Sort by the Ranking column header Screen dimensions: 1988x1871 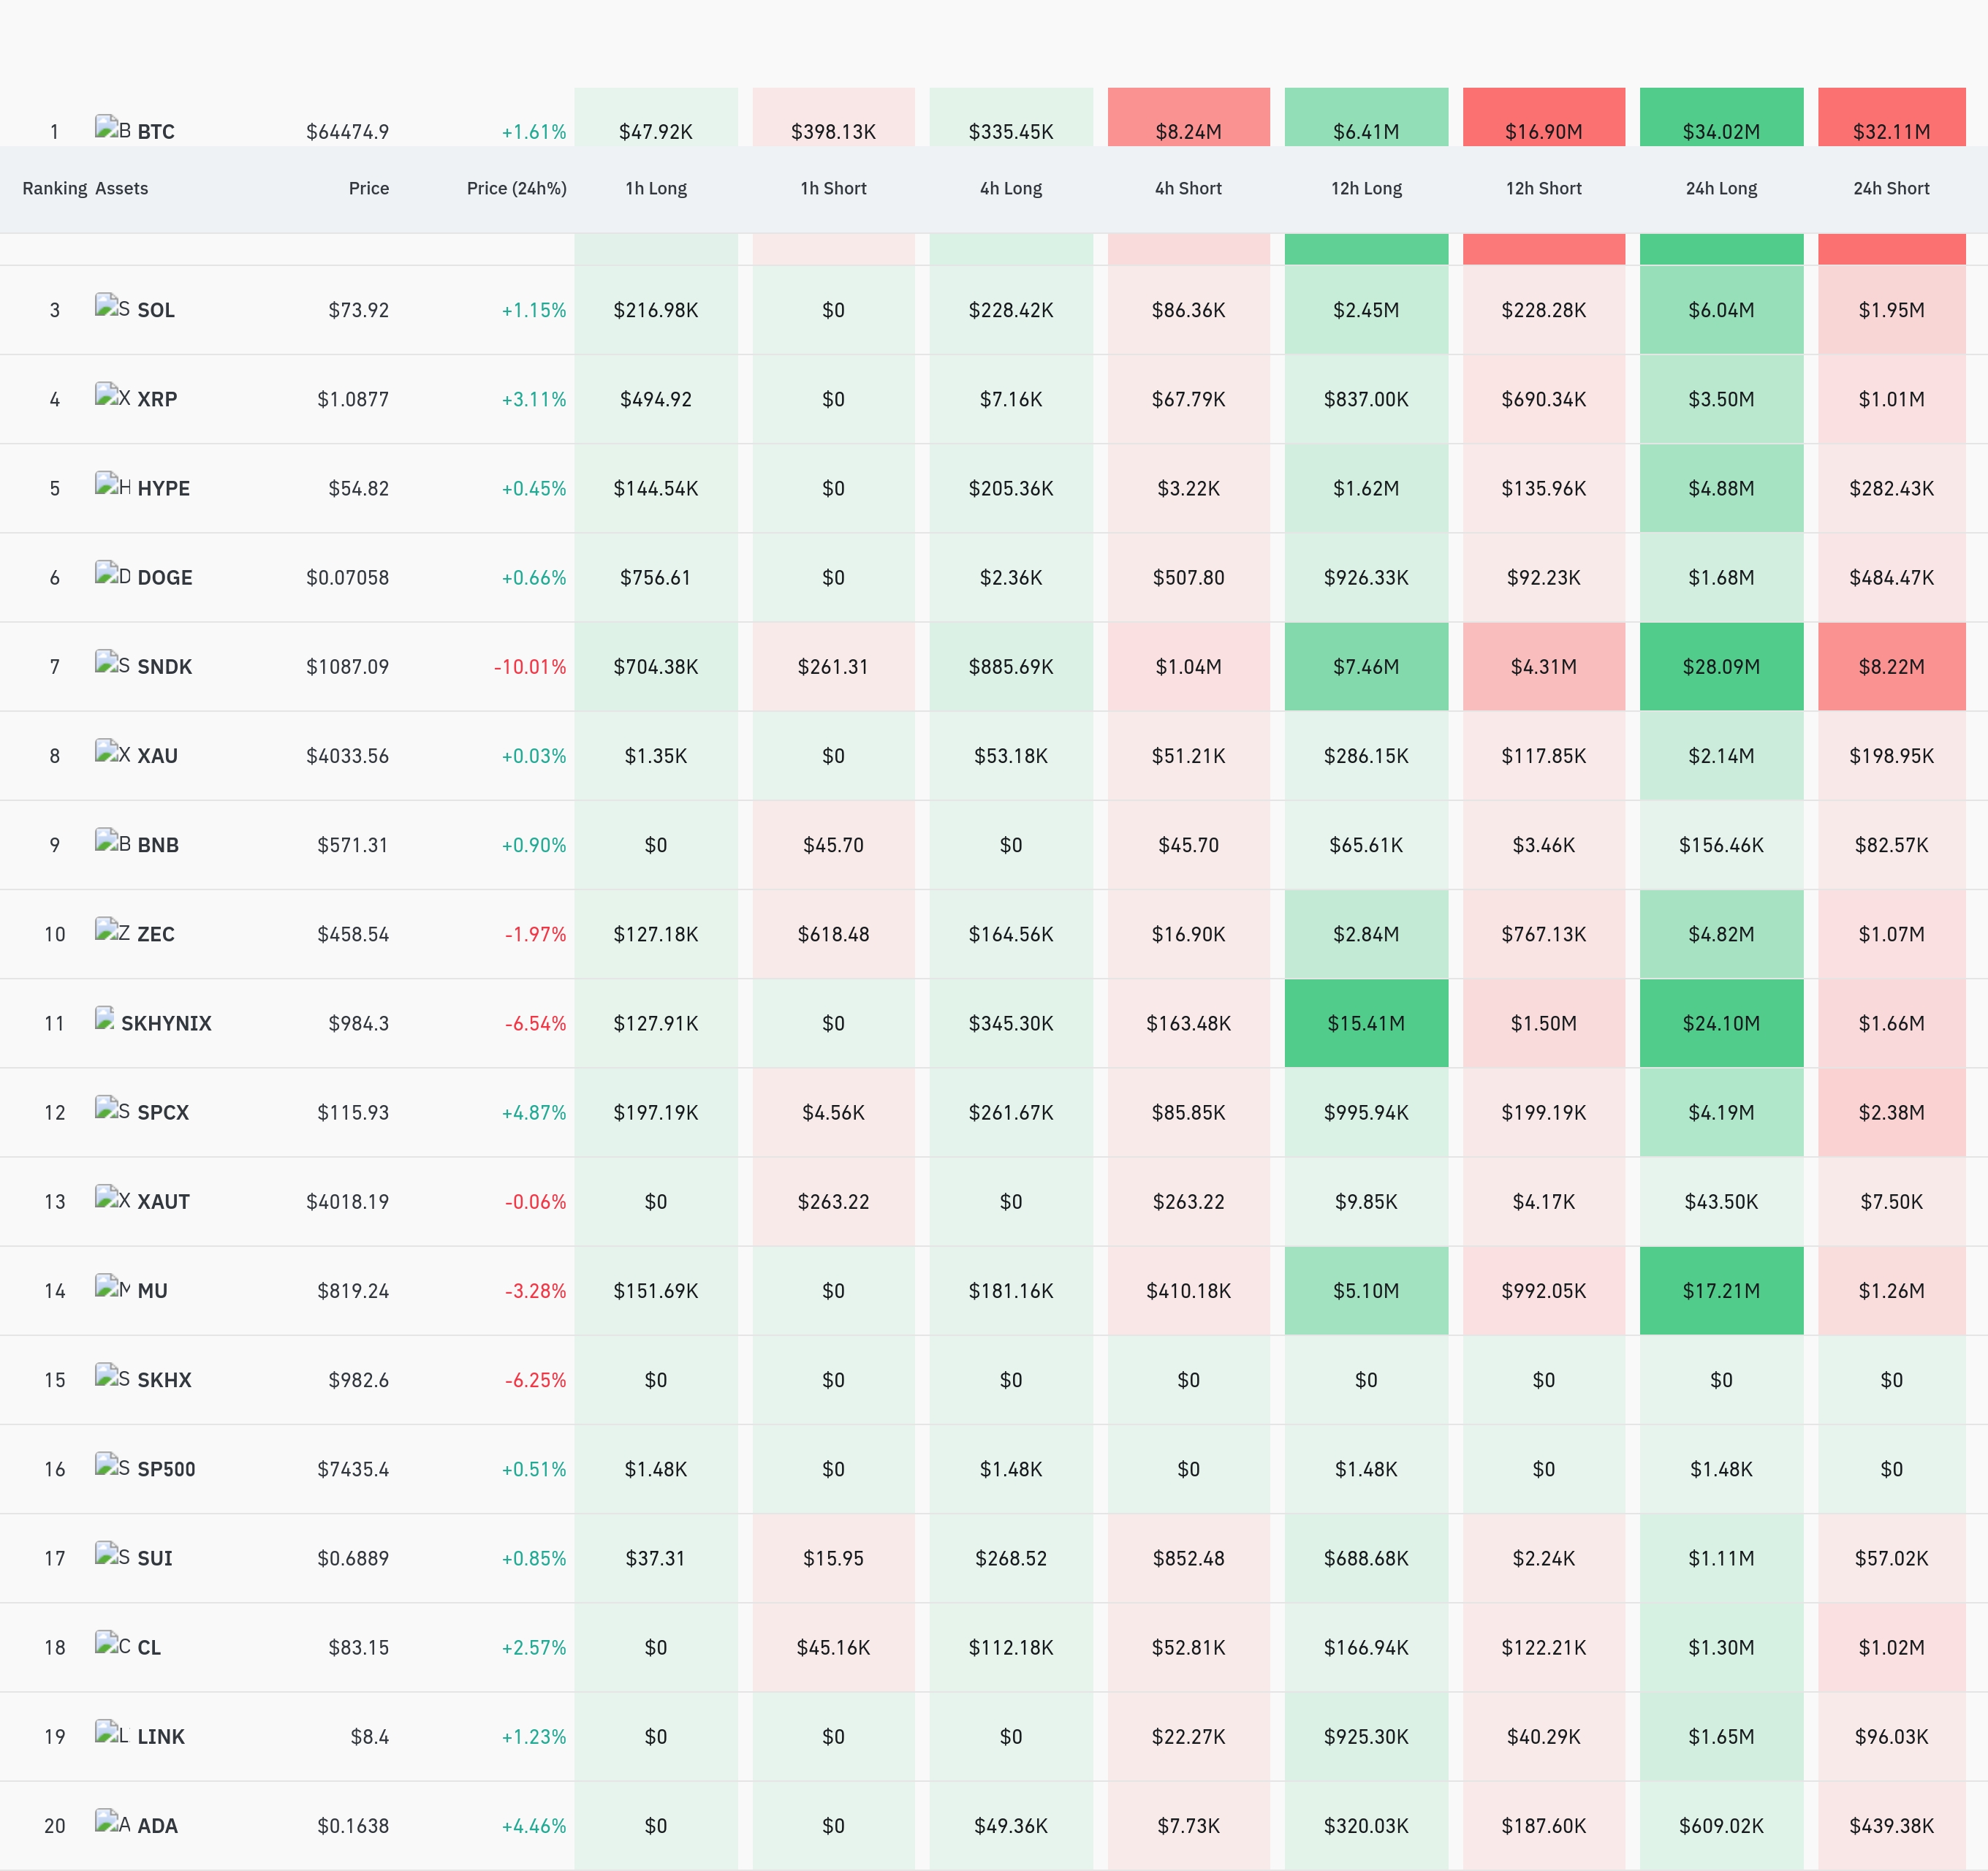click(x=55, y=188)
